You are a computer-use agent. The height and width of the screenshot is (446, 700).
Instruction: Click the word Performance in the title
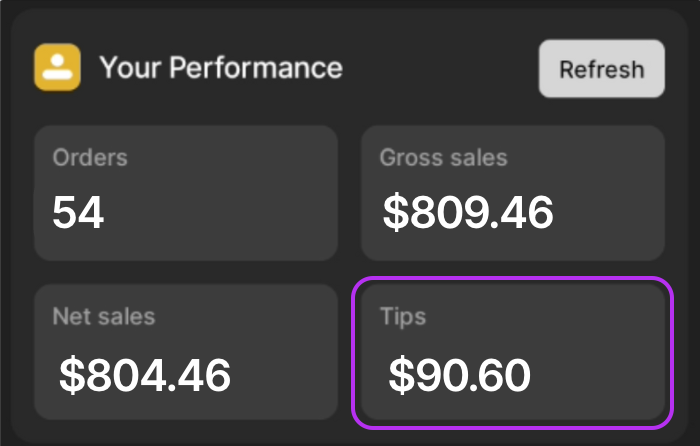pyautogui.click(x=256, y=68)
